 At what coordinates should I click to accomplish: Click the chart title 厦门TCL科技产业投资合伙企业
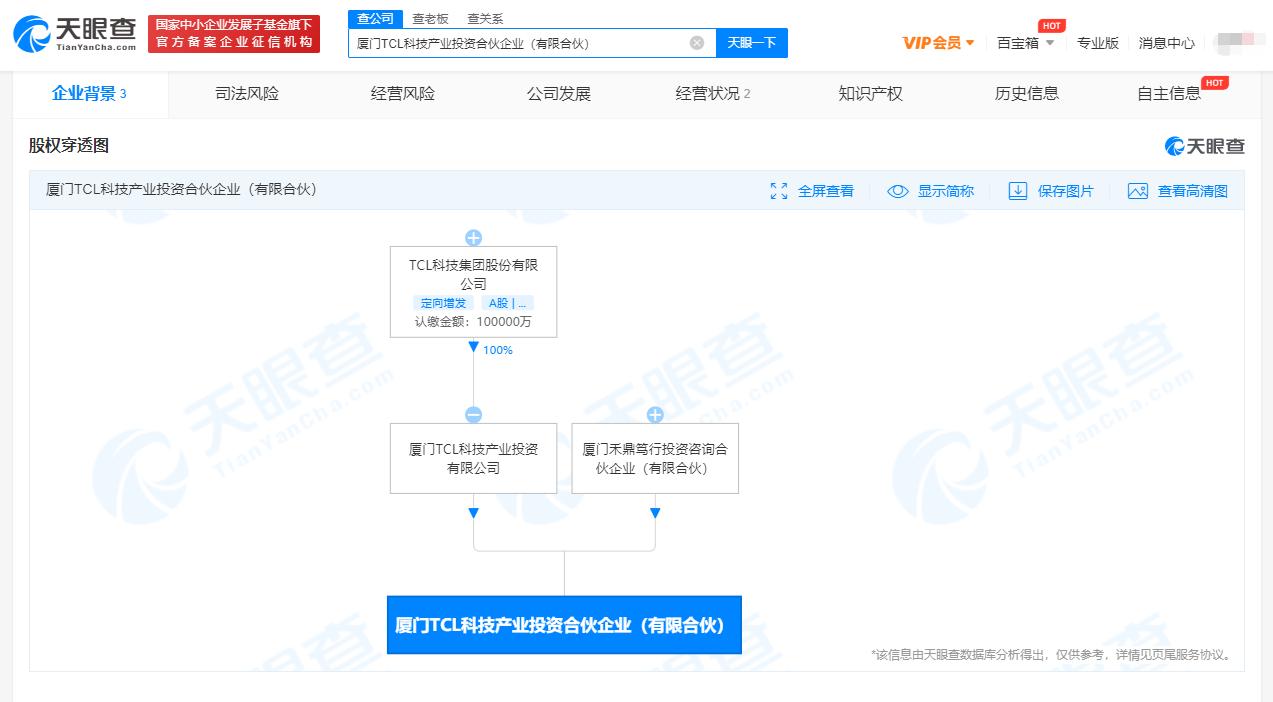coord(181,189)
